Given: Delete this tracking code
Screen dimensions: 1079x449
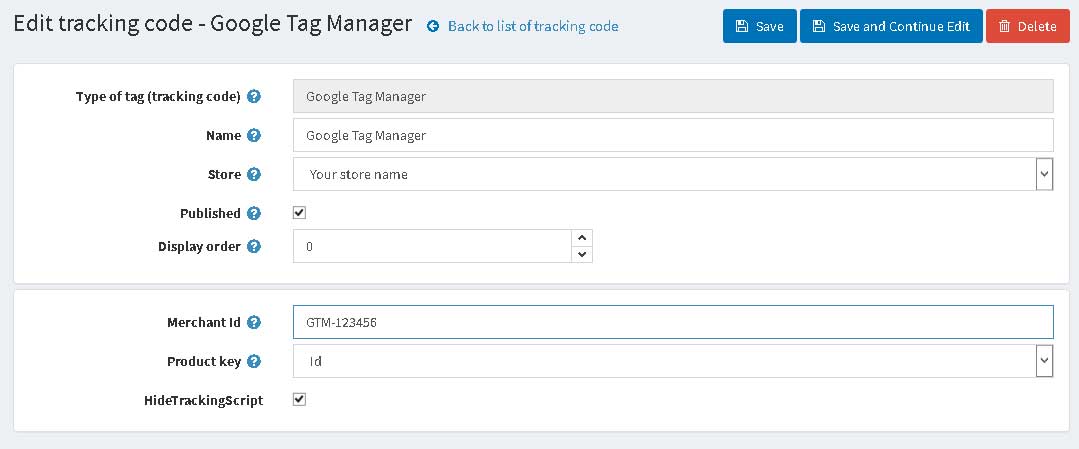Looking at the screenshot, I should pyautogui.click(x=1028, y=26).
